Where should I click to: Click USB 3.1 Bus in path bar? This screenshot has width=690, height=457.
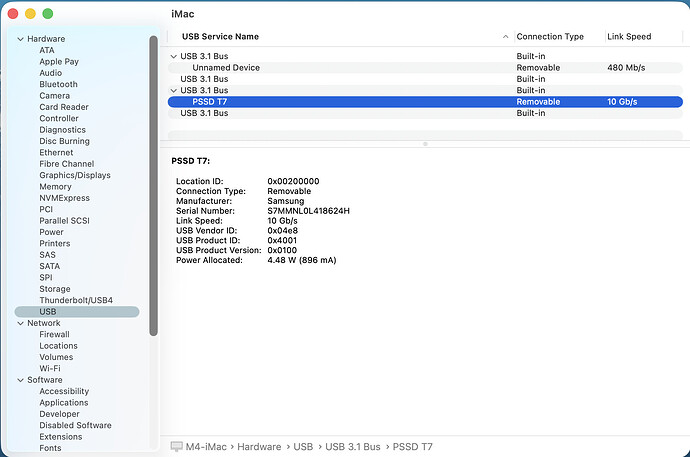pos(353,447)
